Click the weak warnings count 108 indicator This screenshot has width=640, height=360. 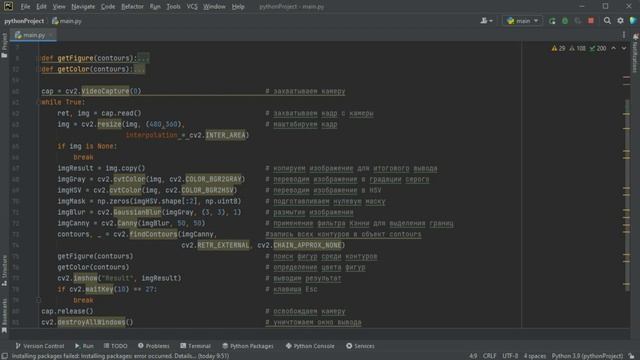[578, 48]
